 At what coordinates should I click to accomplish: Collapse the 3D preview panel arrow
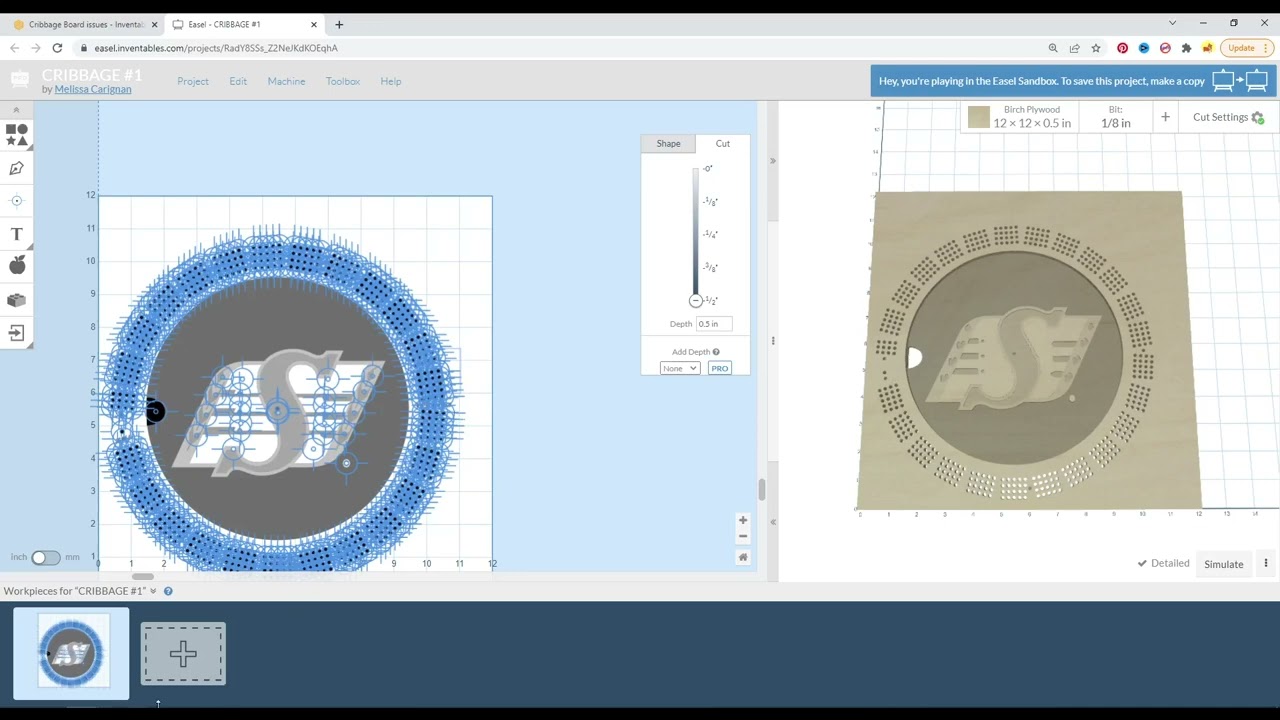click(773, 161)
